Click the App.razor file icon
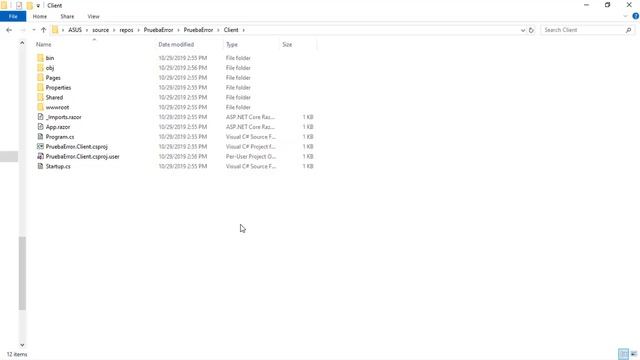Screen dimensions: 640x360 click(40, 127)
